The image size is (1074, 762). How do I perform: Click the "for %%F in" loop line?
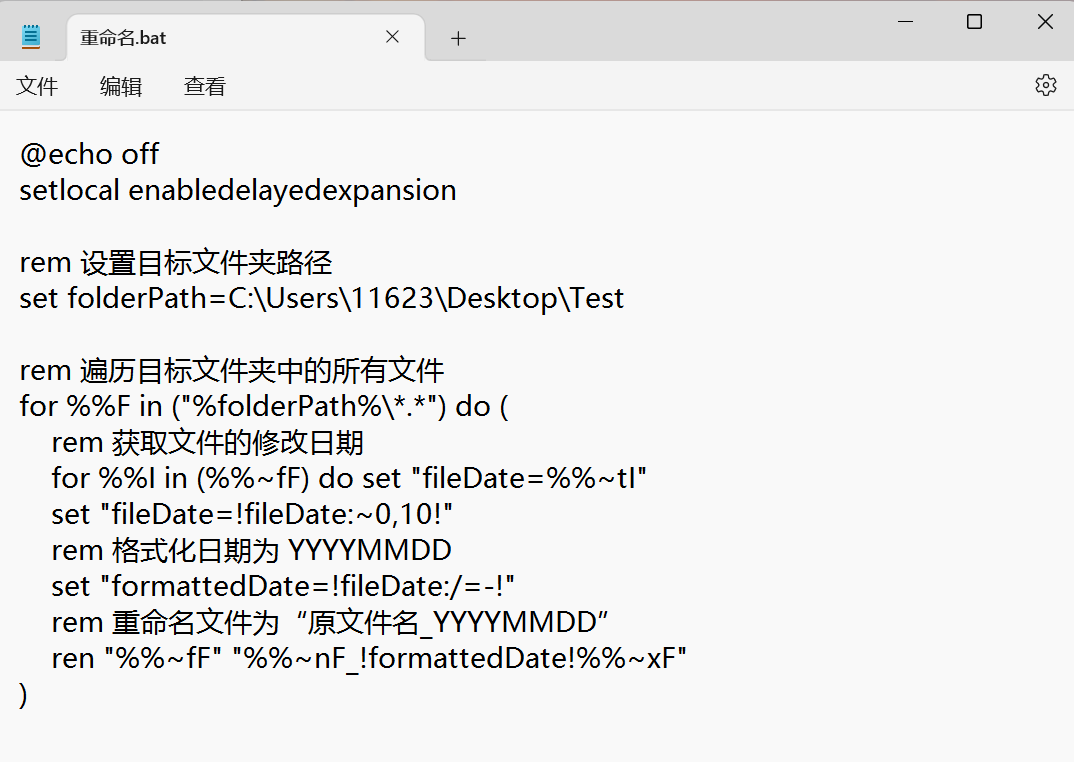tap(264, 407)
